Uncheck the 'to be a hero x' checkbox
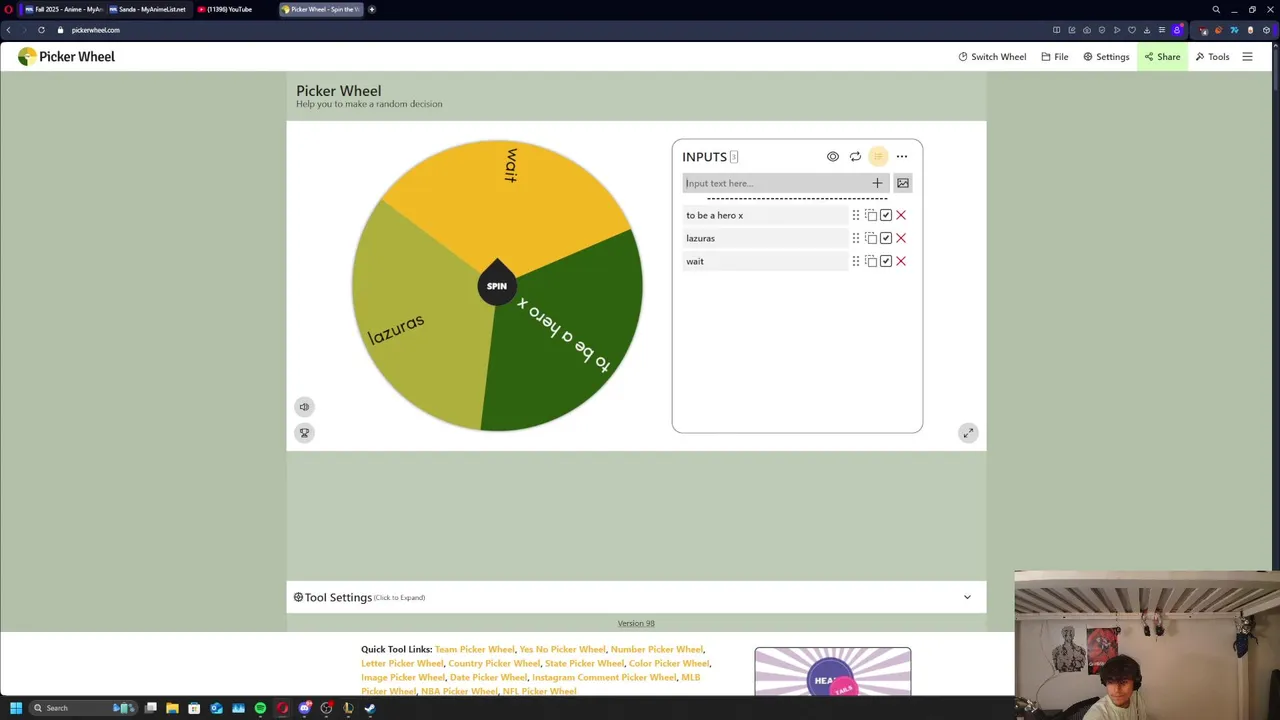This screenshot has width=1280, height=720. click(x=886, y=215)
